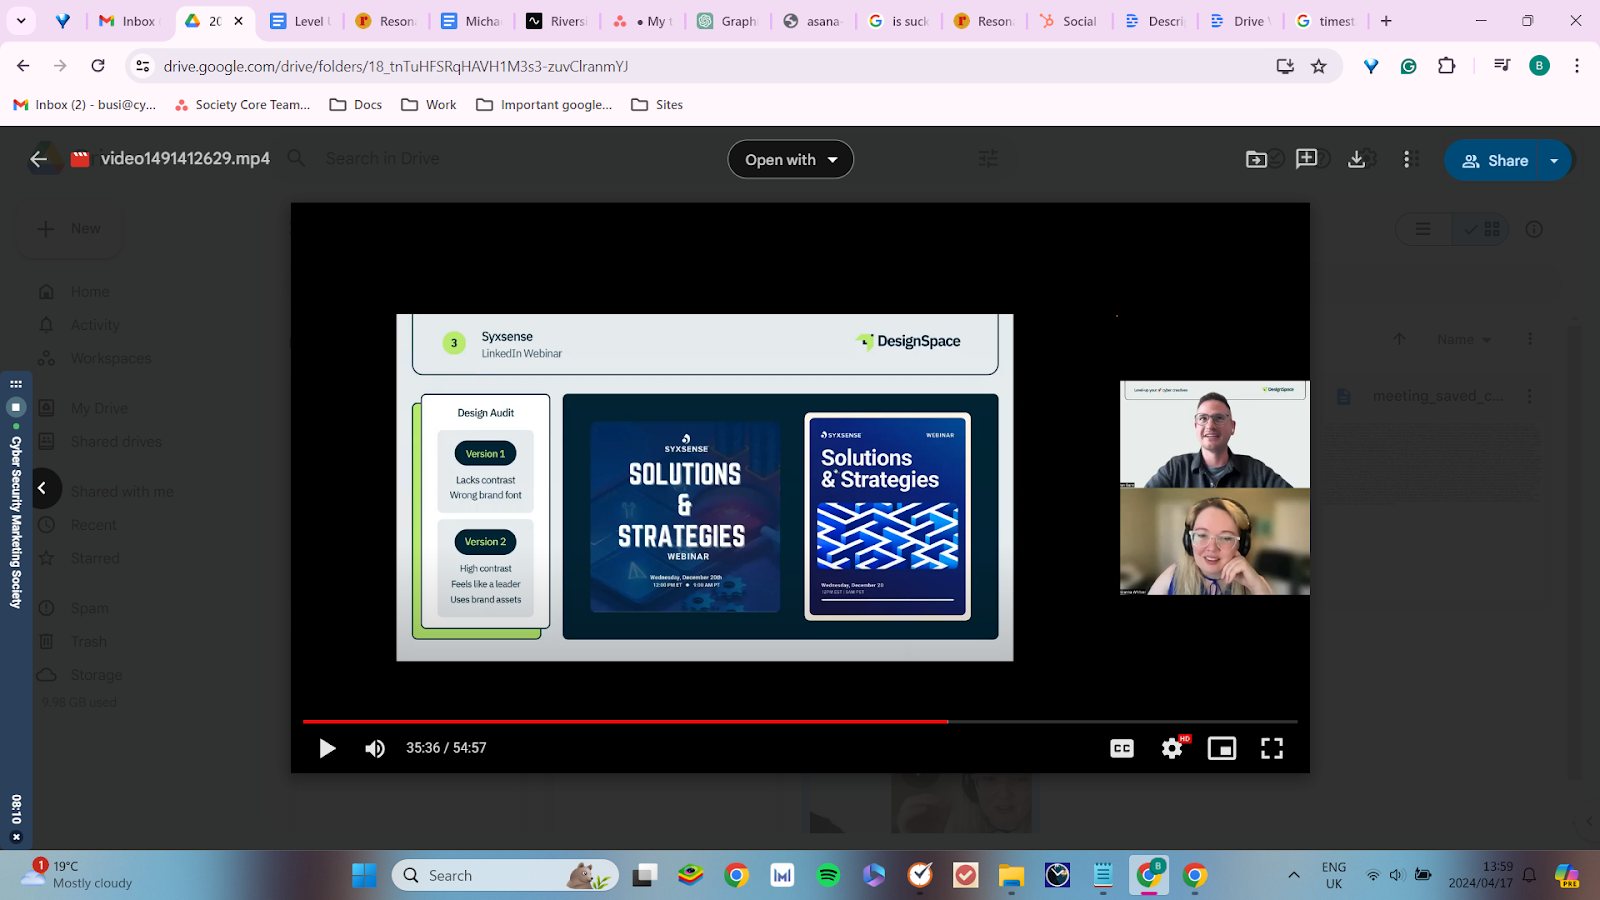Viewport: 1600px width, 900px height.
Task: Switch to the Level document tab
Action: [303, 21]
